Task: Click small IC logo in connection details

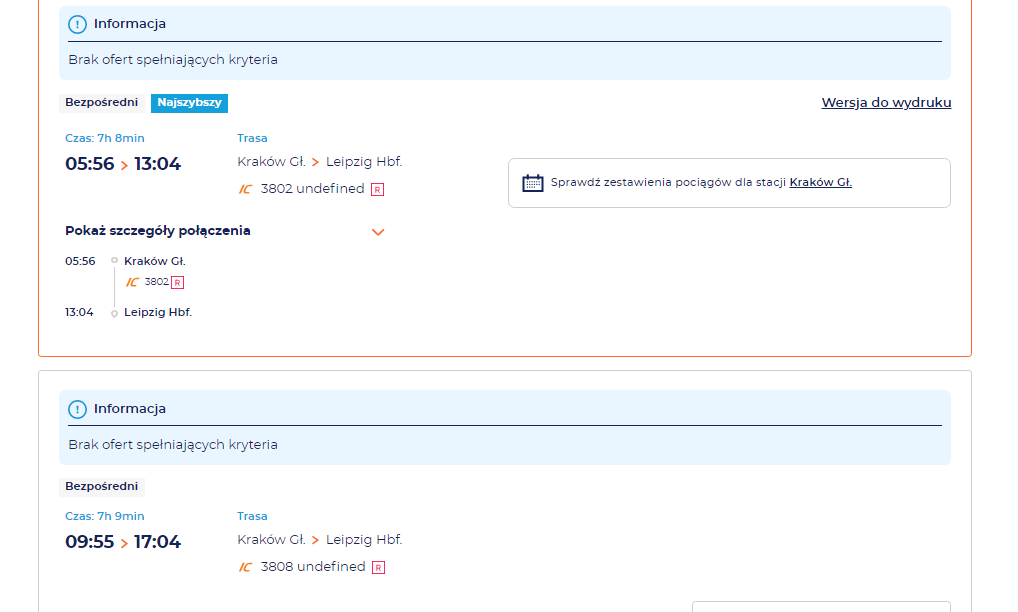Action: tap(132, 282)
